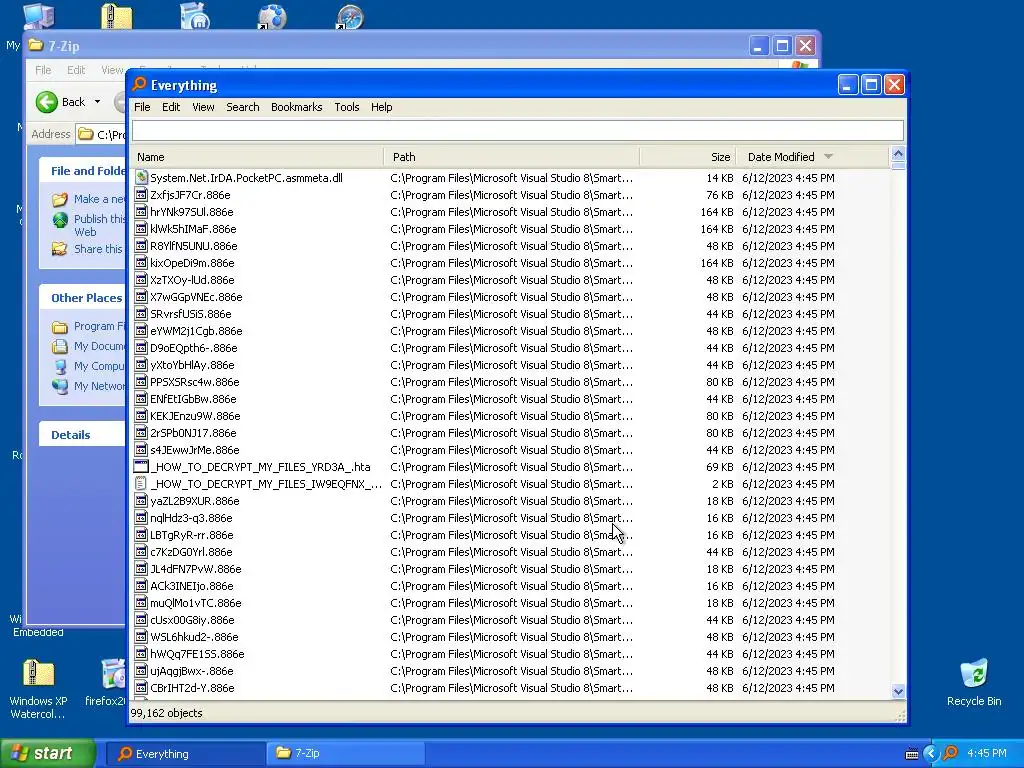Select file name D9oEQpth6-.886e
This screenshot has width=1024, height=768.
click(x=194, y=348)
